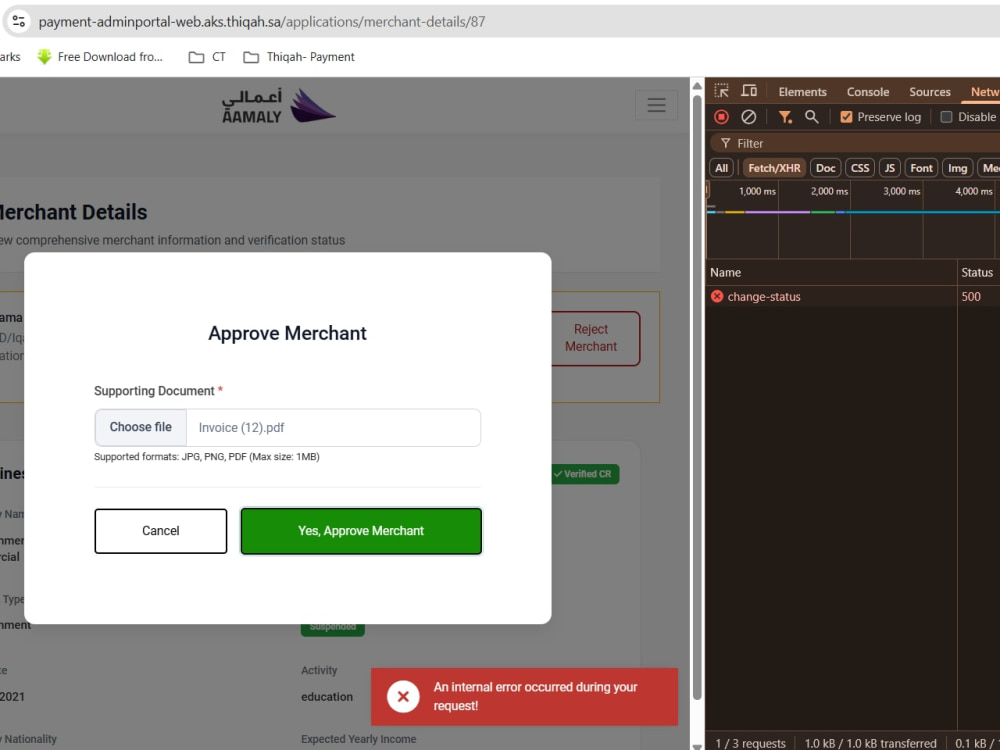Stop recording the network log
Screen dimensions: 1000x750
tap(721, 117)
